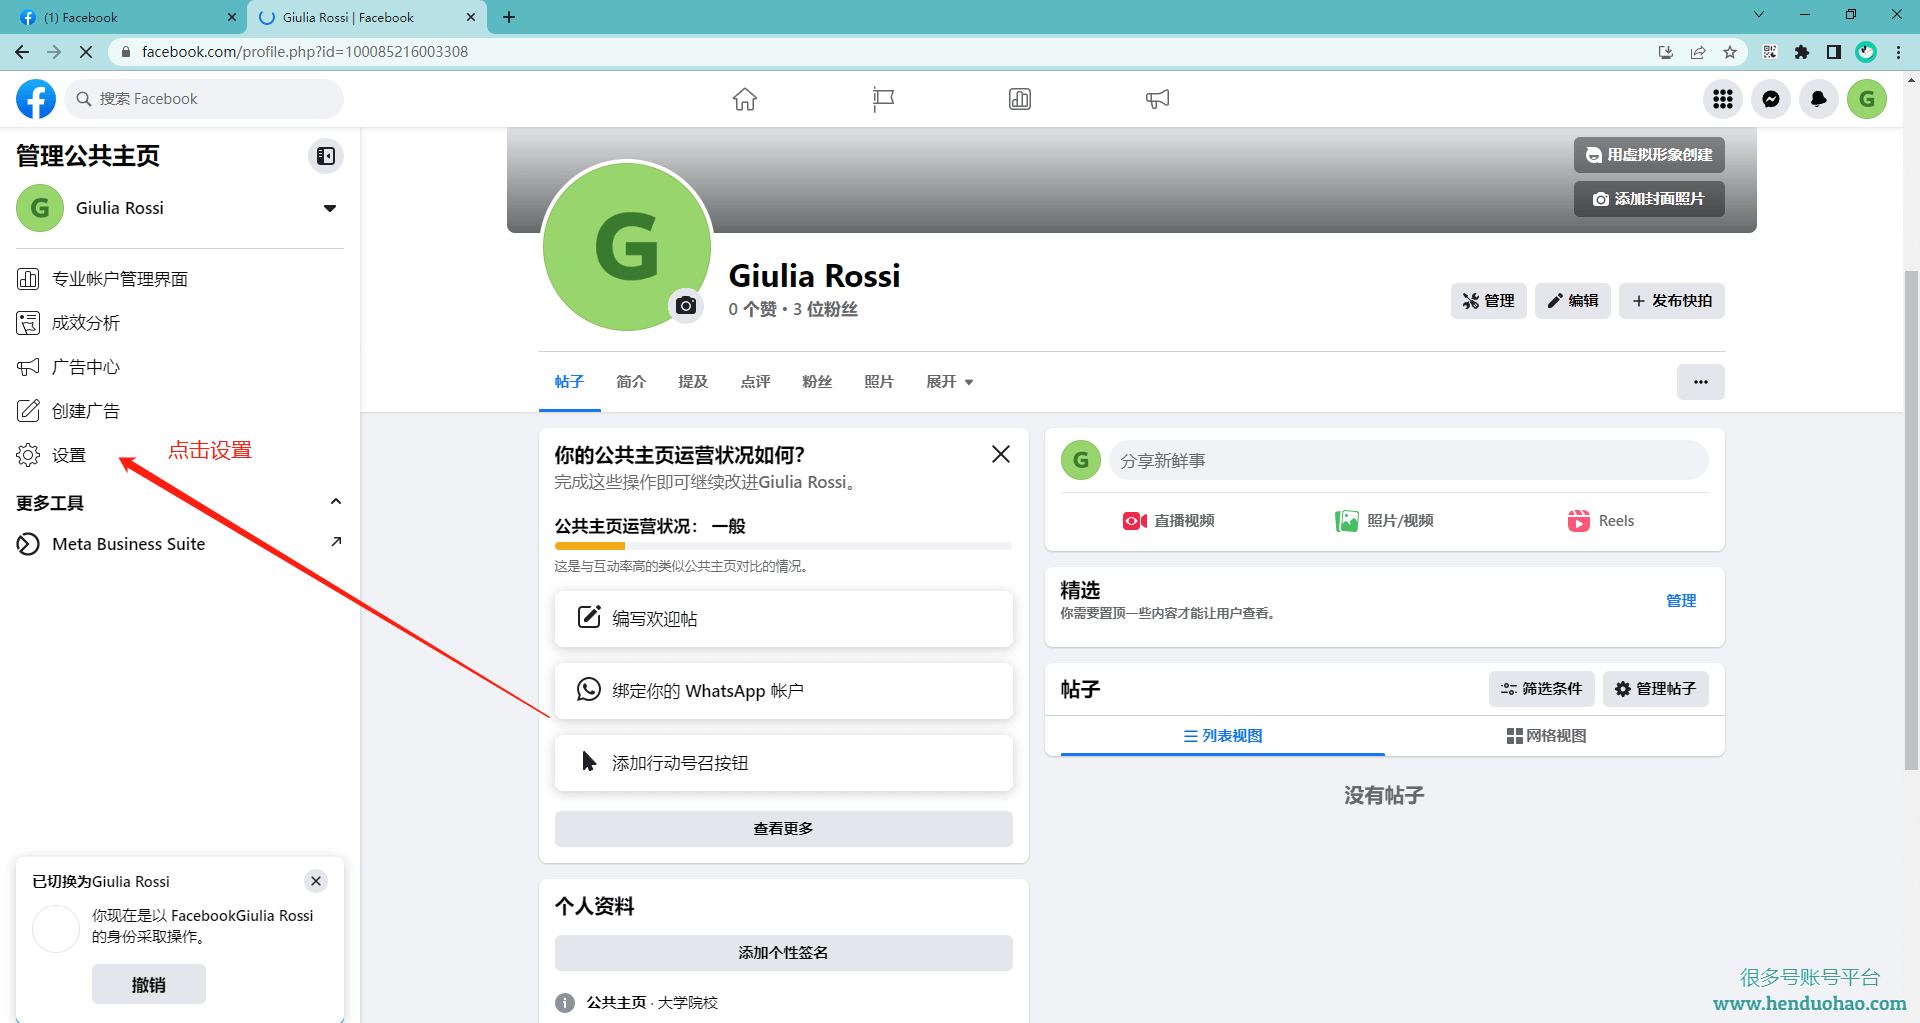Switch to 网格视图 view
This screenshot has height=1023, width=1920.
[x=1546, y=736]
